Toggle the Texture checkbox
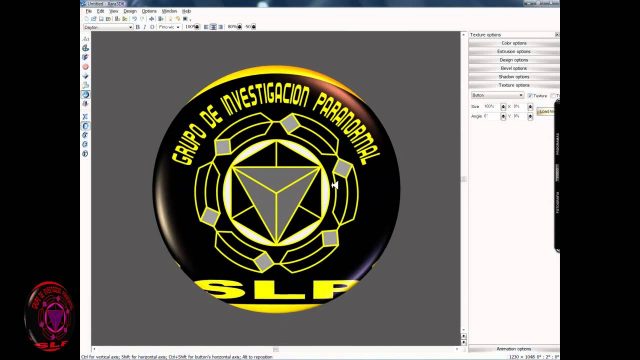Screen dimensions: 640x360 (530, 96)
